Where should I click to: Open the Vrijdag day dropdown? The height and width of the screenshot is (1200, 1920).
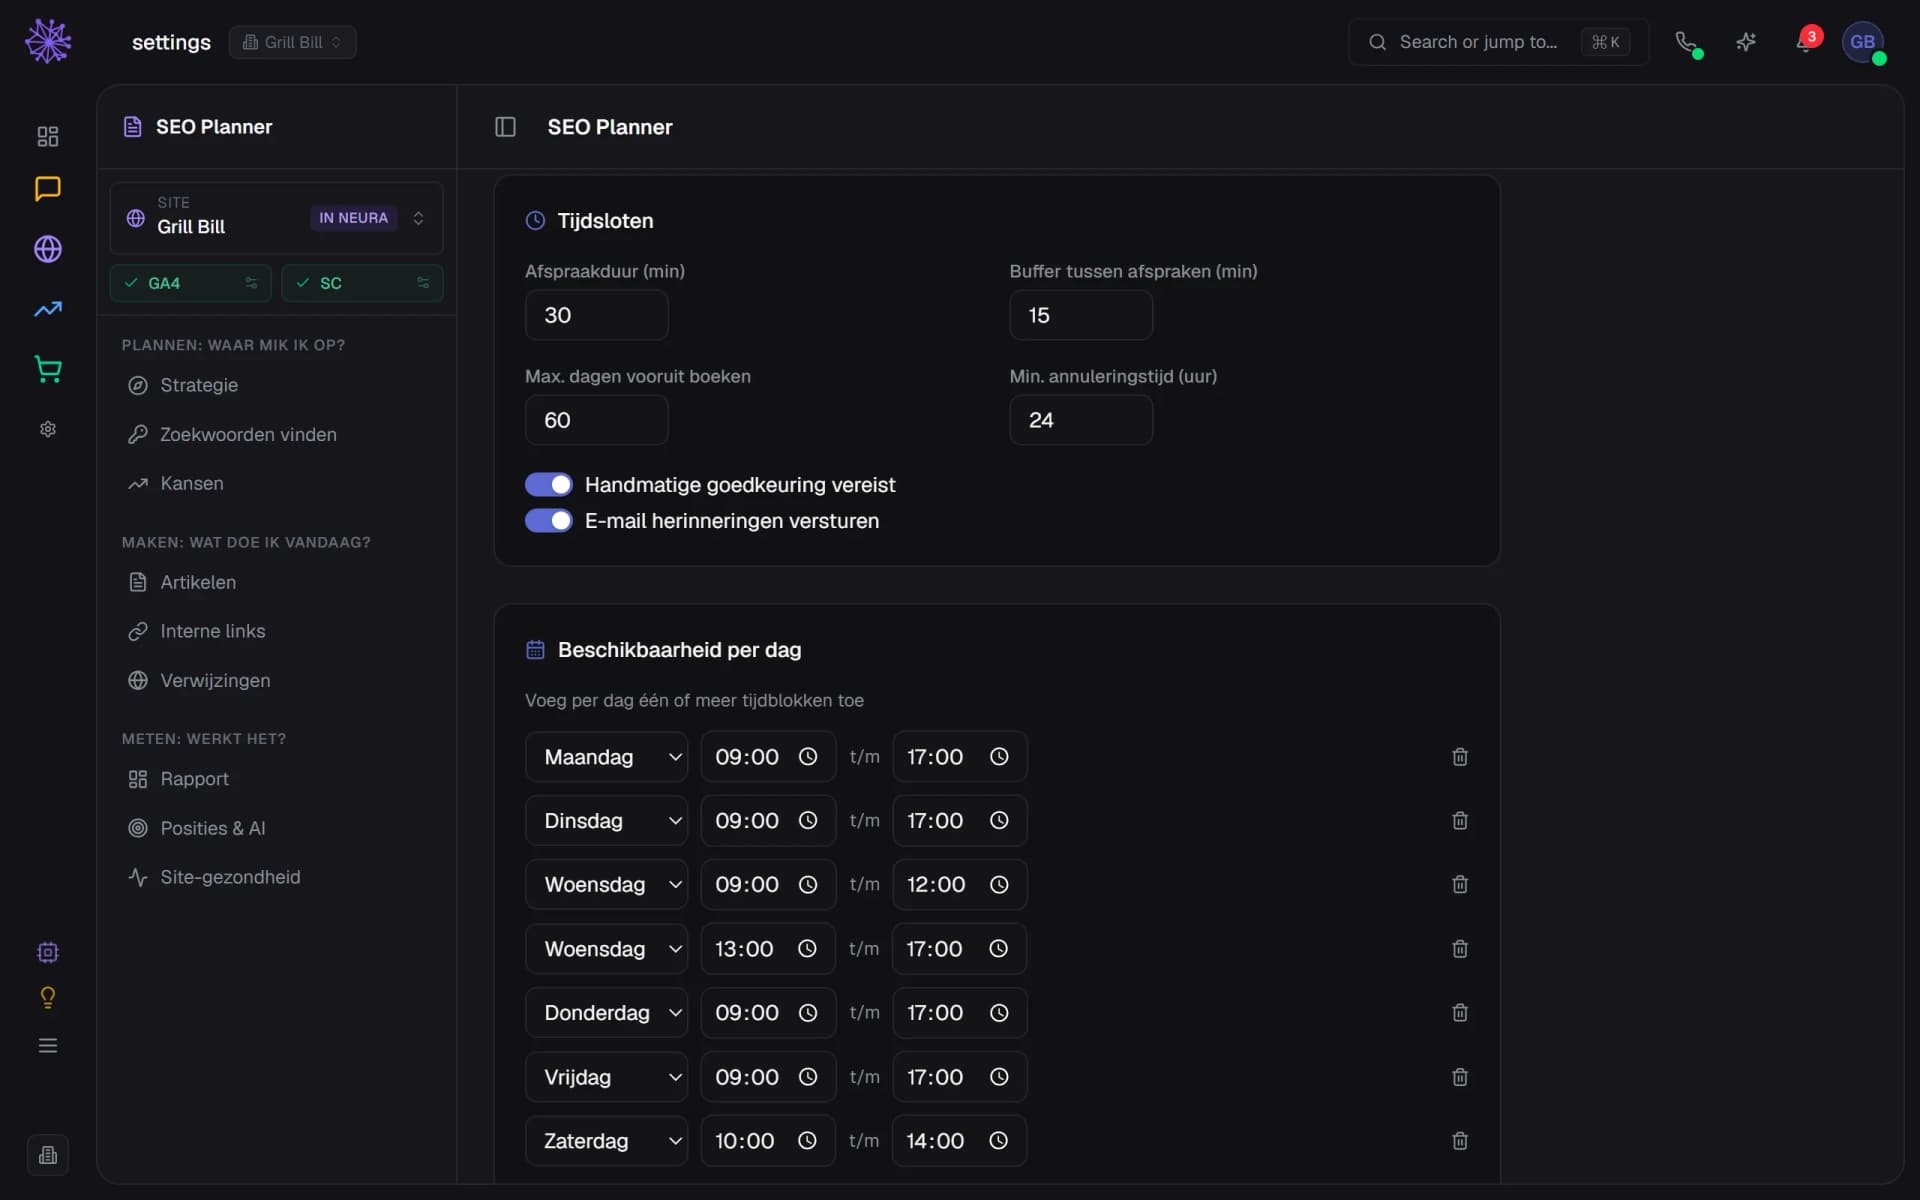pos(607,1077)
